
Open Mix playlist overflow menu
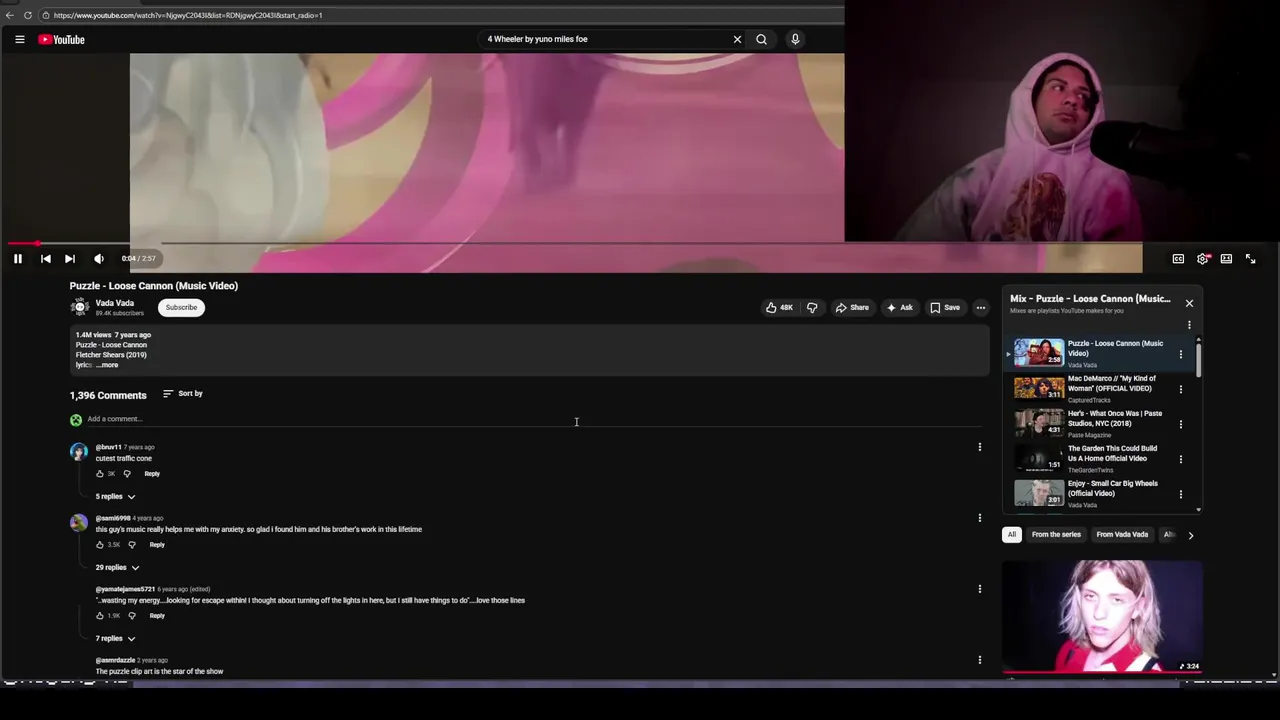point(1189,325)
